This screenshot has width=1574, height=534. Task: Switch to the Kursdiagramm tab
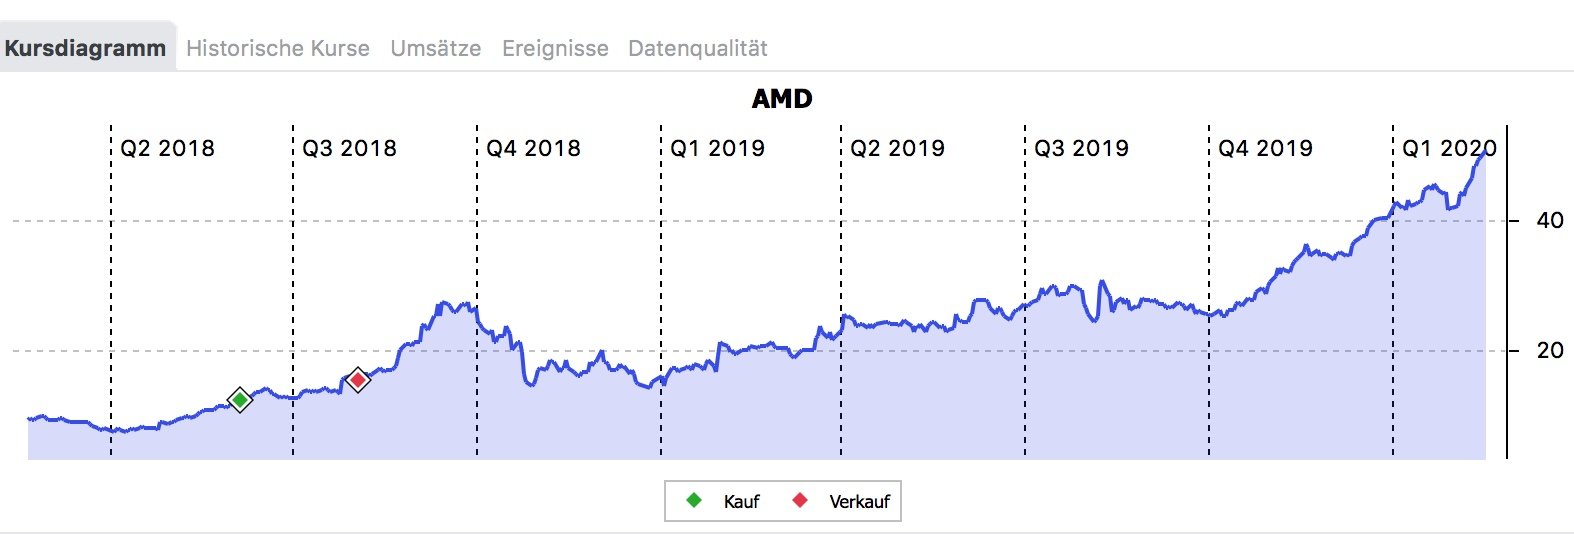[x=86, y=48]
